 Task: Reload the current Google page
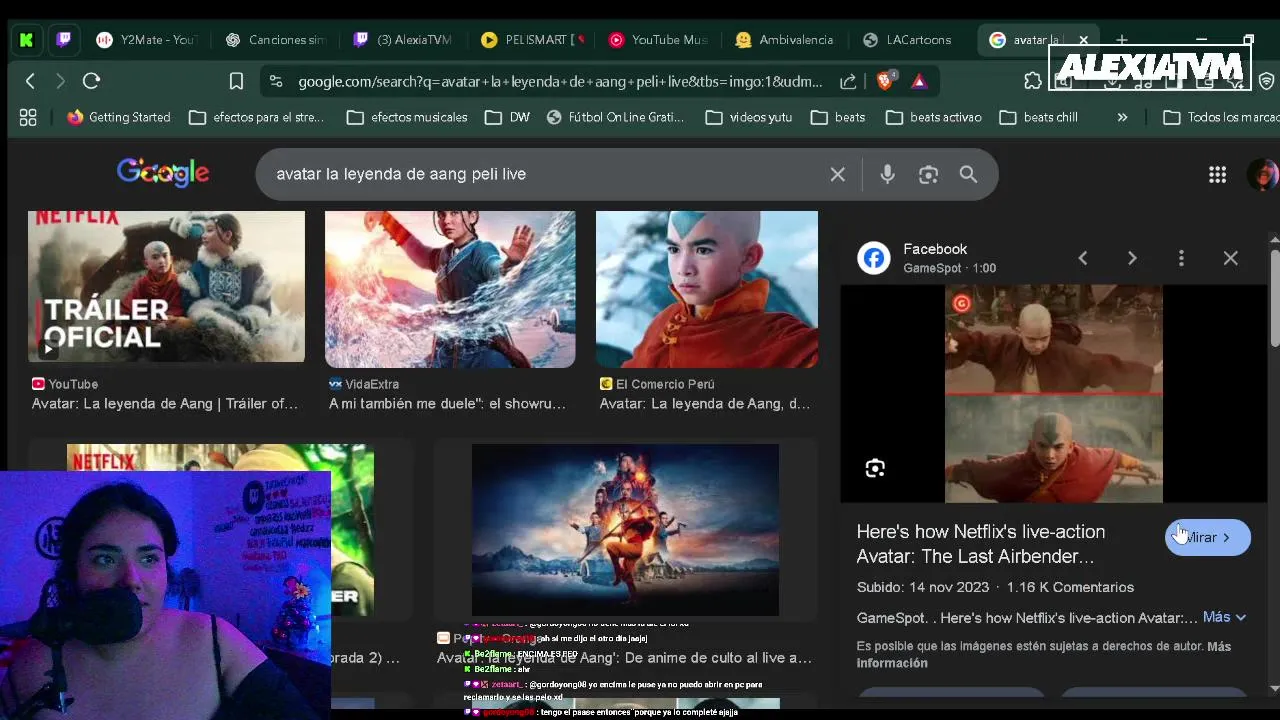point(91,81)
